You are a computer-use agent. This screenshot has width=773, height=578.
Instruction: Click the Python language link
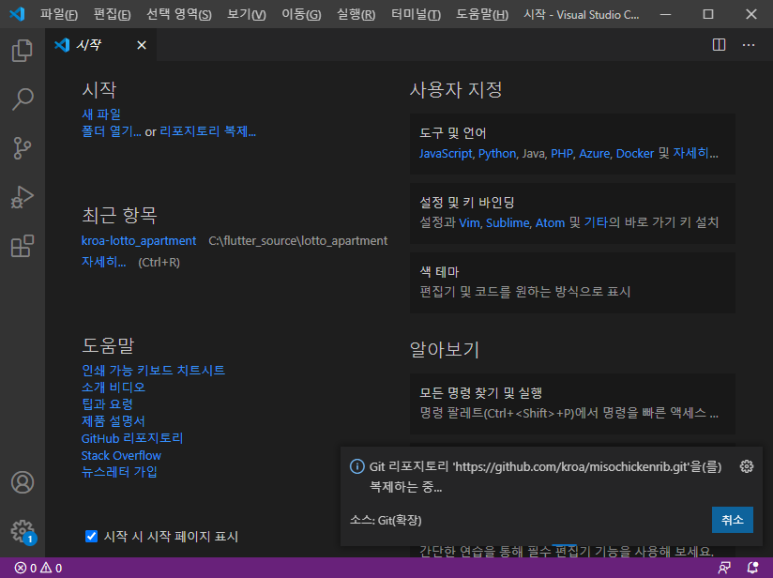(497, 153)
